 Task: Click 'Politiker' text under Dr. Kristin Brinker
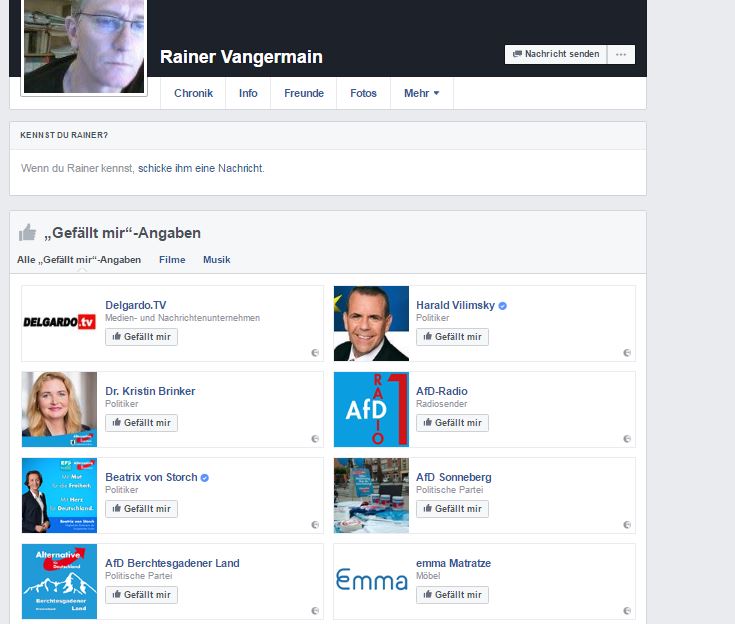(121, 404)
